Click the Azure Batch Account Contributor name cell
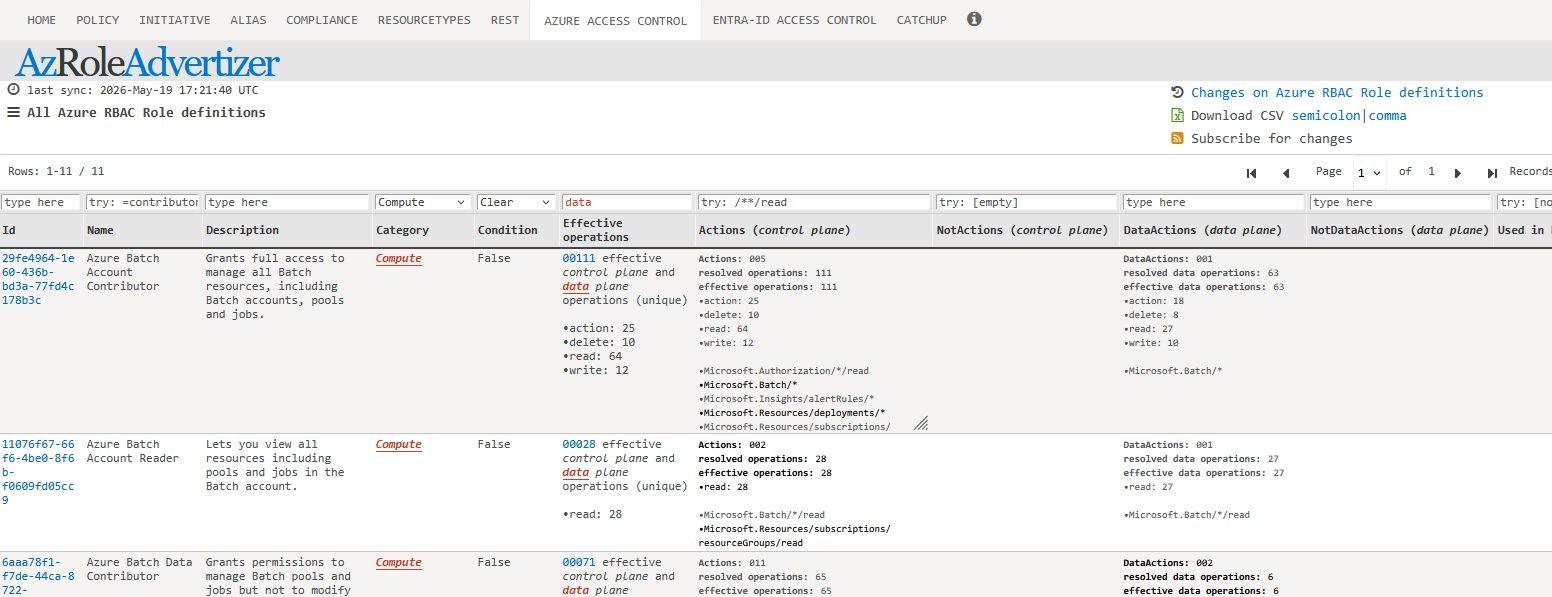Image resolution: width=1552 pixels, height=597 pixels. pos(123,272)
